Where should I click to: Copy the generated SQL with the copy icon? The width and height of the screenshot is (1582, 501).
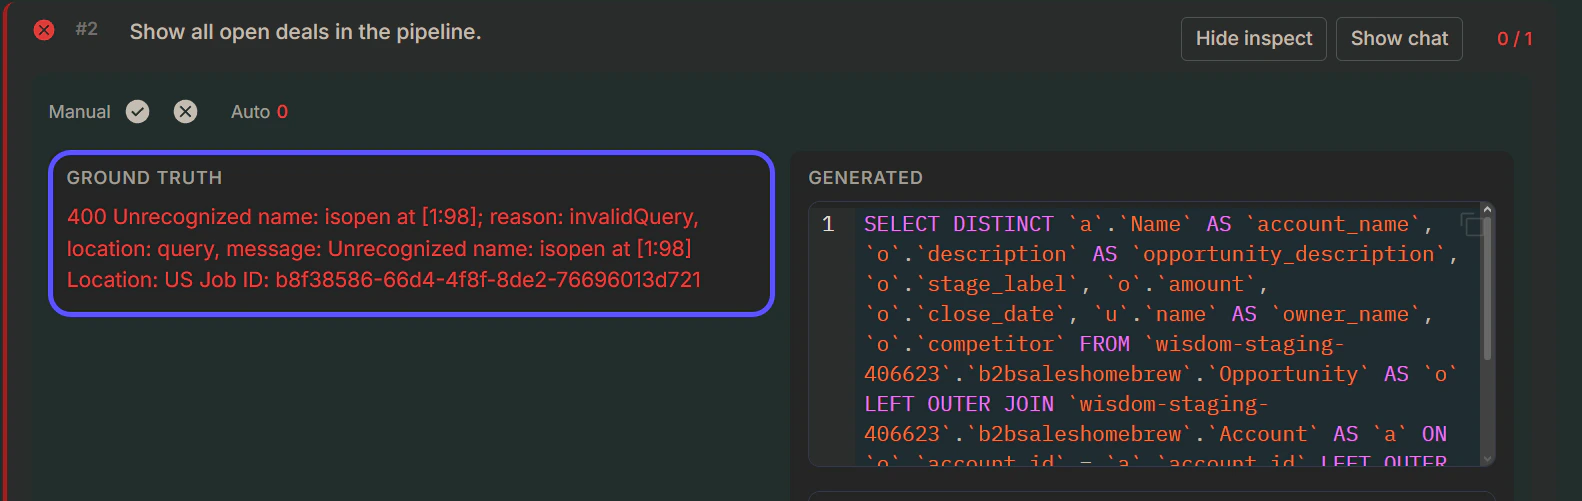click(x=1471, y=224)
